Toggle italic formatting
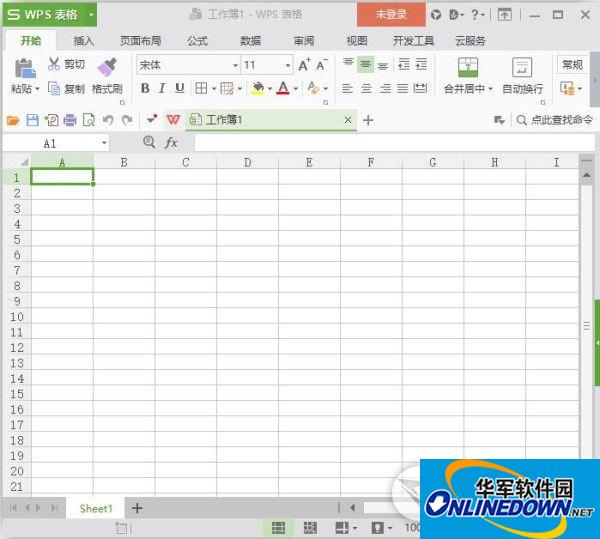The image size is (600, 539). [x=162, y=88]
